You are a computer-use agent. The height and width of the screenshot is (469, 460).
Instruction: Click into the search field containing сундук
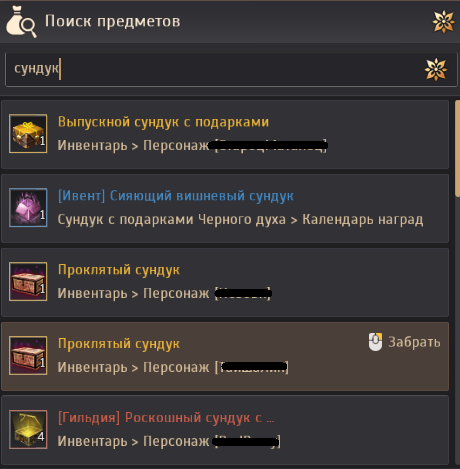pos(231,69)
